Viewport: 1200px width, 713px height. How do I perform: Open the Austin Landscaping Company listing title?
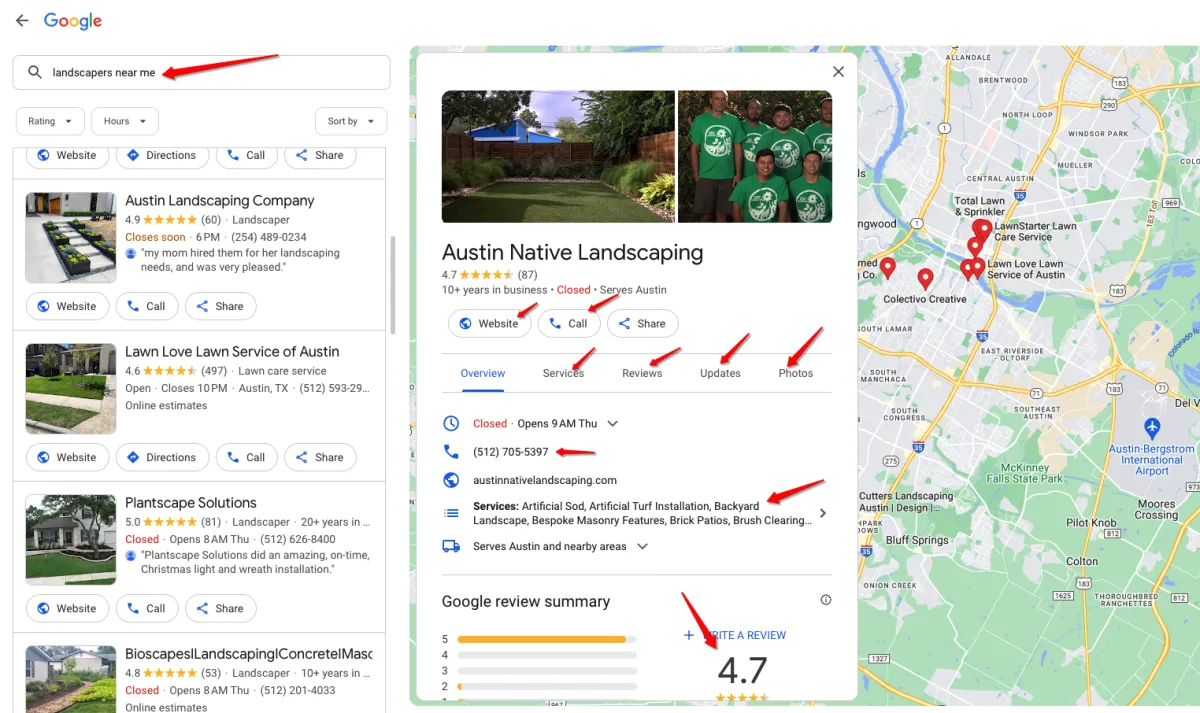click(x=220, y=201)
